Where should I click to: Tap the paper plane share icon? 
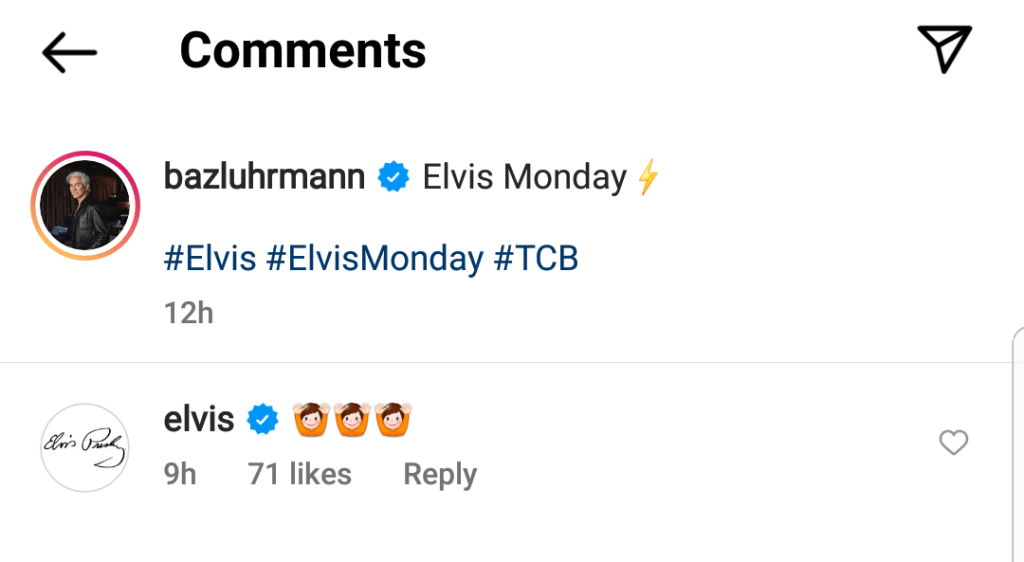point(944,49)
